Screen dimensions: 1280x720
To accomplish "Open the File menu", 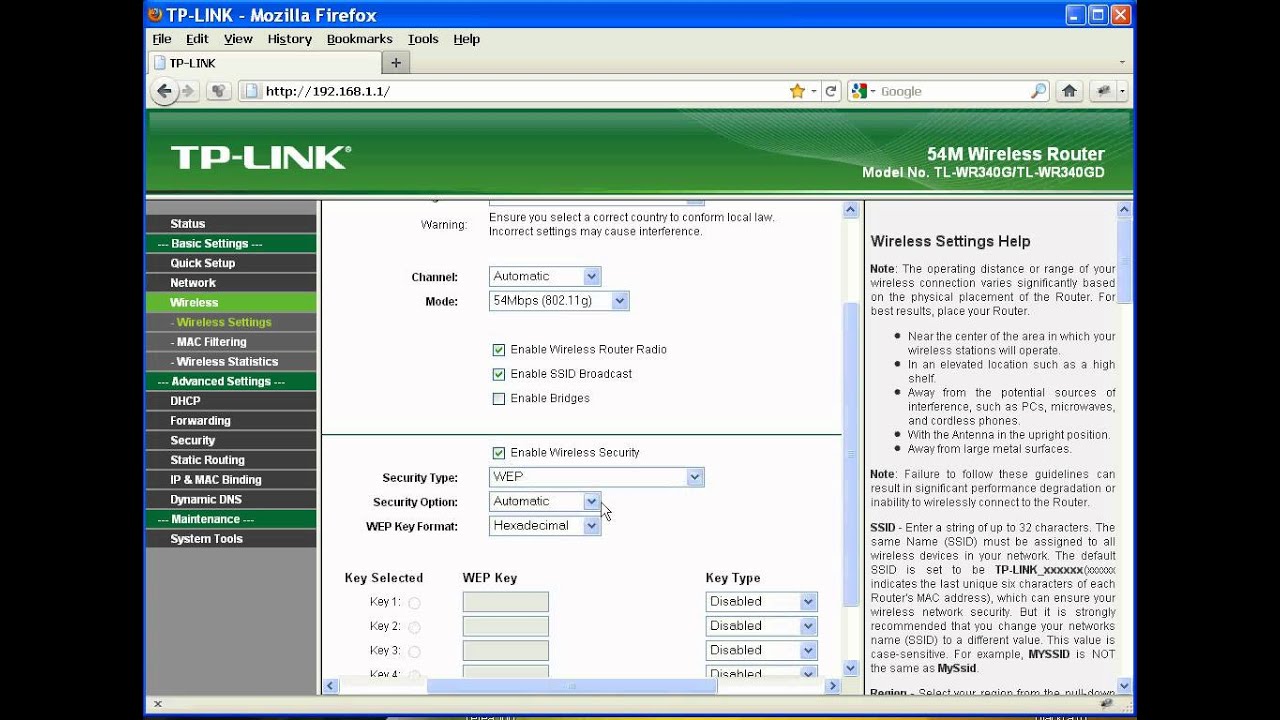I will [161, 39].
